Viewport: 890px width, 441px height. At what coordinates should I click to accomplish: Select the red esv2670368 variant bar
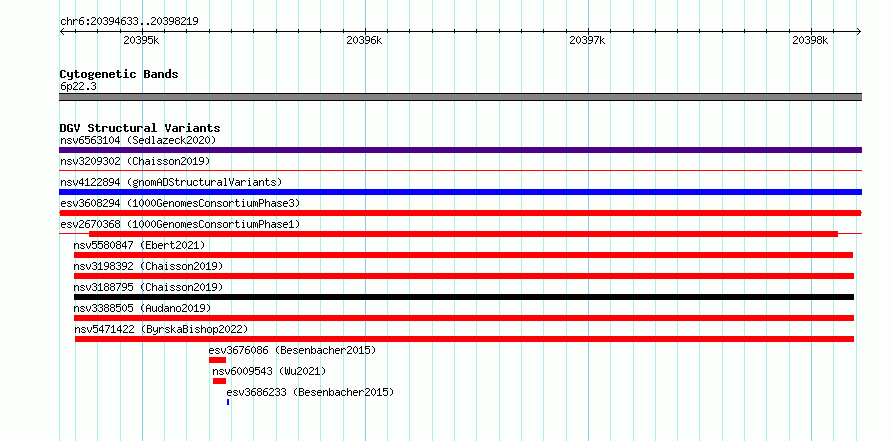click(x=463, y=234)
